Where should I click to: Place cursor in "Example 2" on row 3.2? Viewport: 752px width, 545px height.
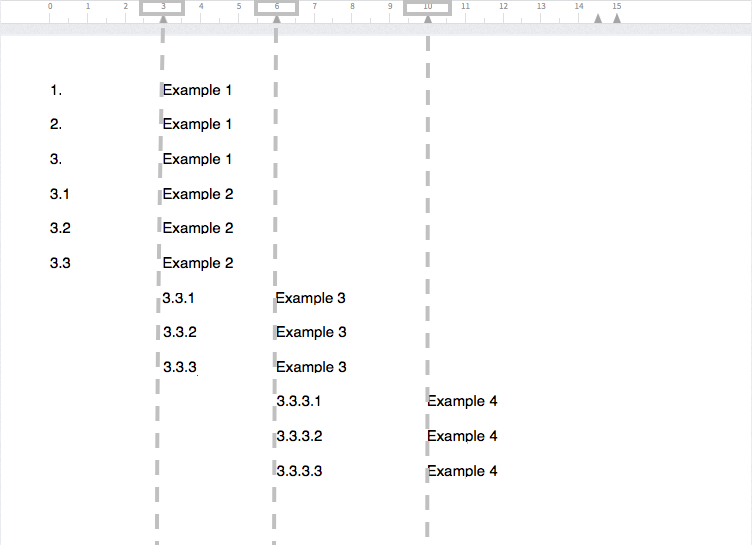coord(198,228)
